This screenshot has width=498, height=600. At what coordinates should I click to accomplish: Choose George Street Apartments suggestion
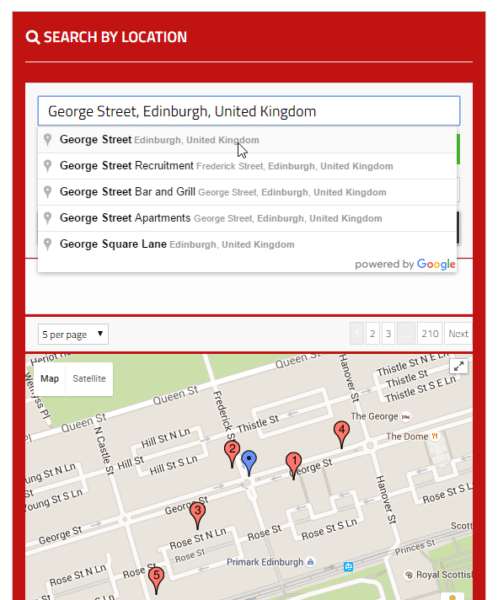[247, 218]
